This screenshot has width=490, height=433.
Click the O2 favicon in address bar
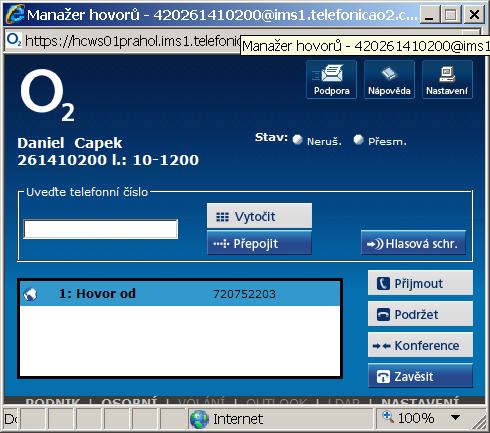coord(14,40)
